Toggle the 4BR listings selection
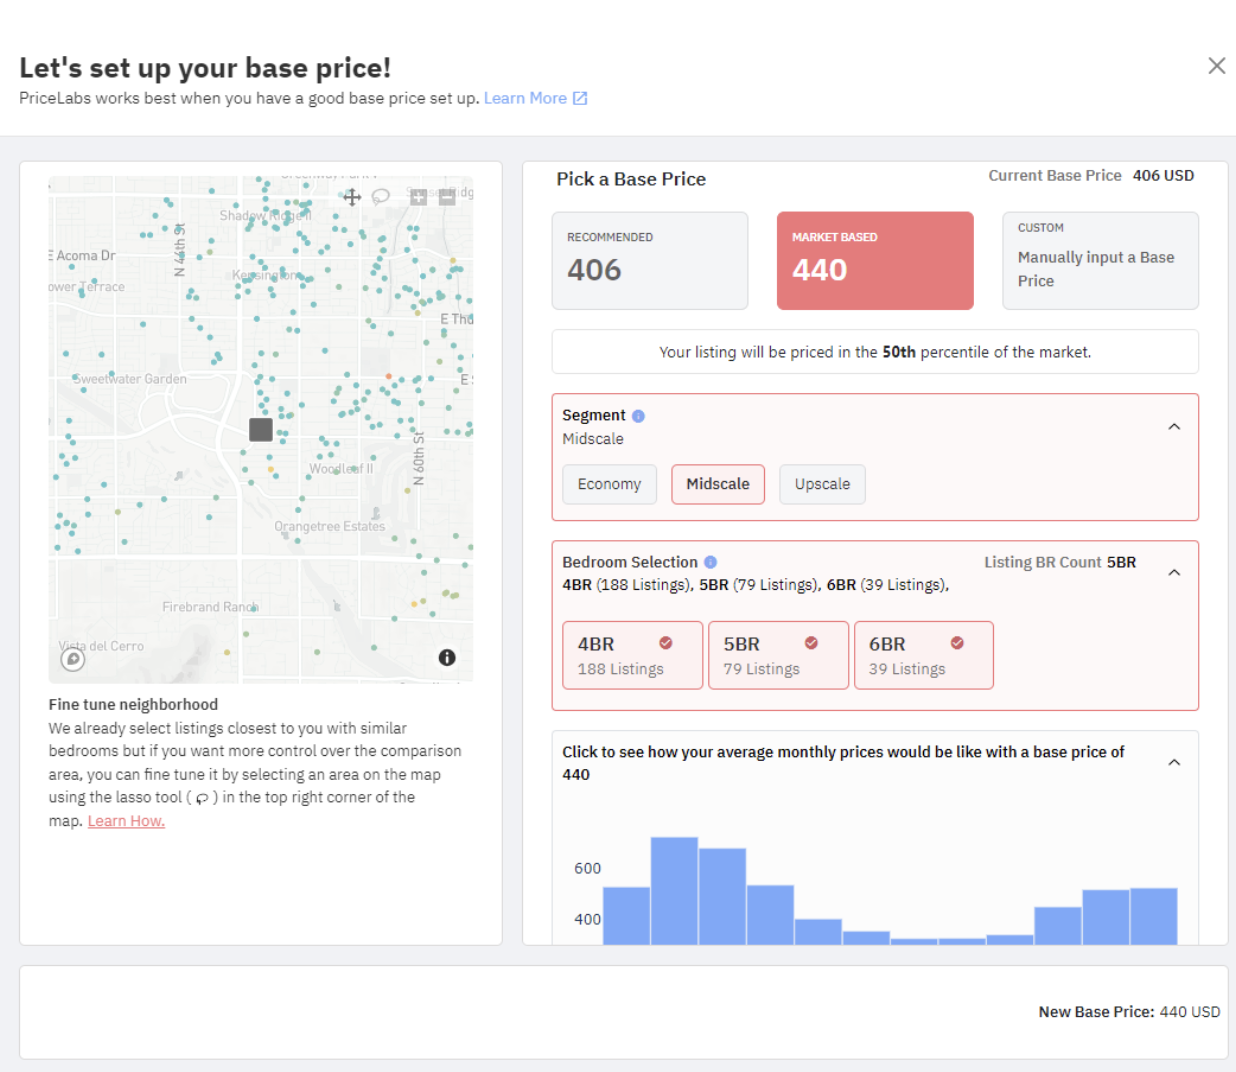 click(x=632, y=655)
